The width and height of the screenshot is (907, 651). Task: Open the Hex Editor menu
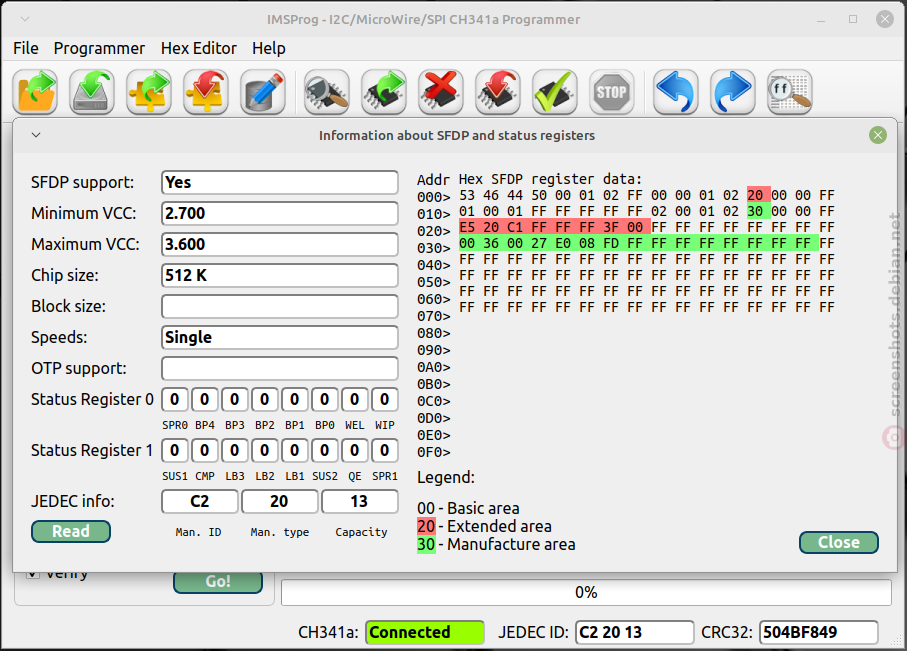pyautogui.click(x=198, y=49)
